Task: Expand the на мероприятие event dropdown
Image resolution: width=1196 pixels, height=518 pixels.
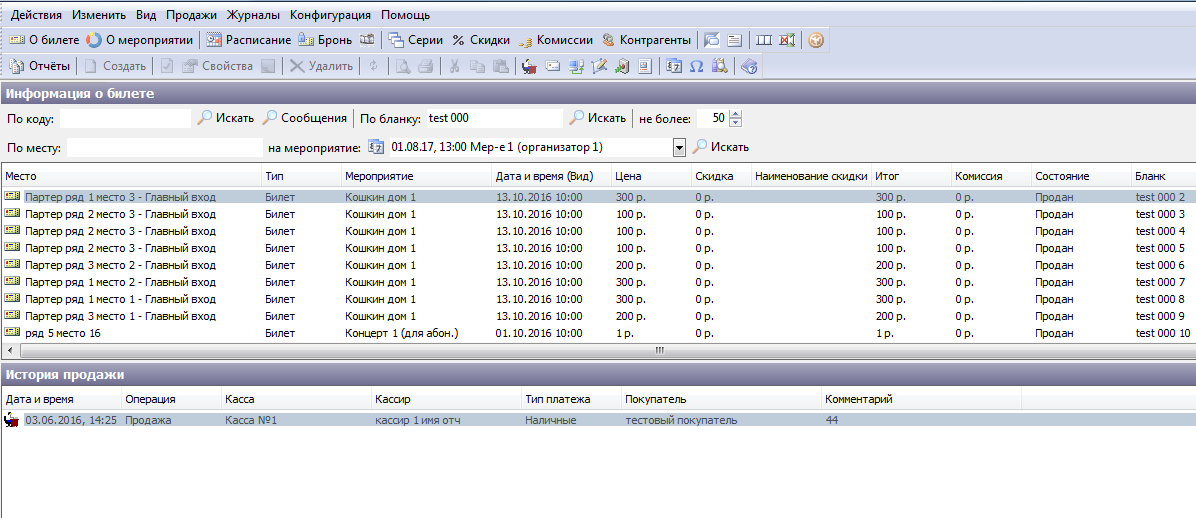Action: [679, 148]
